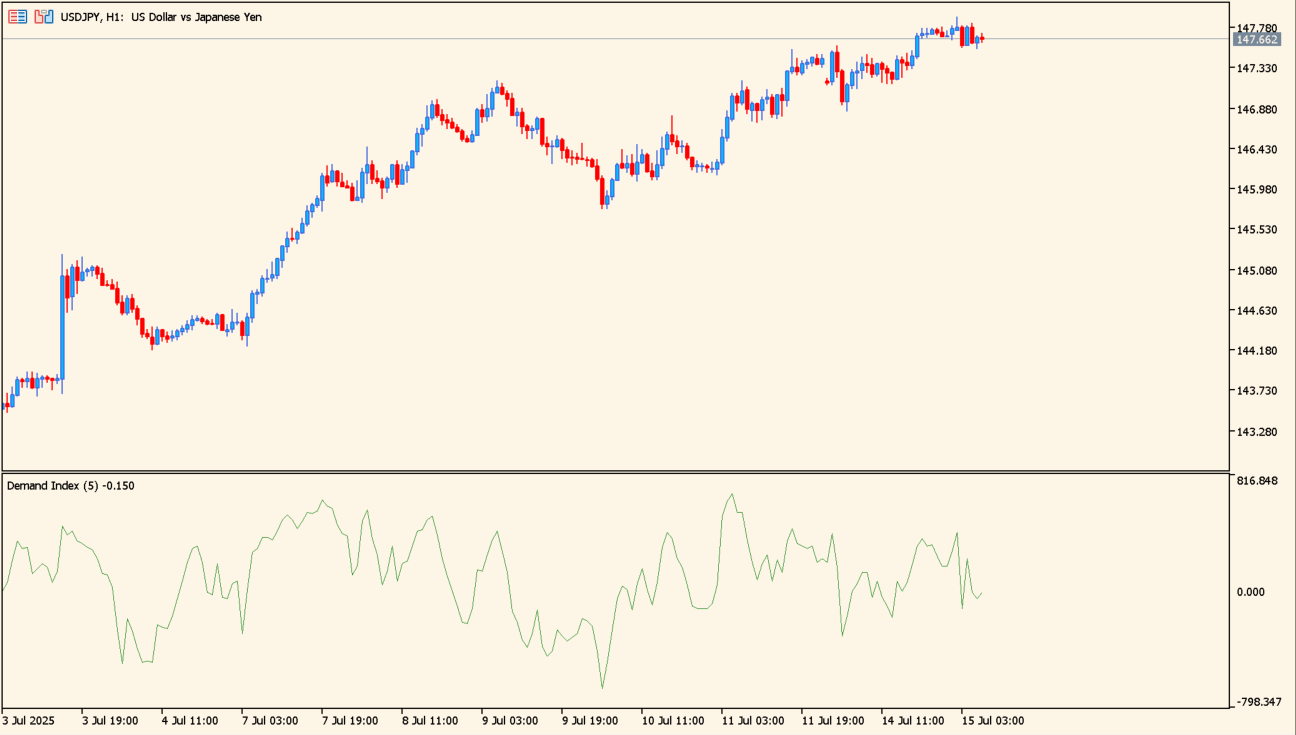Viewport: 1296px width, 735px height.
Task: Click the USDJPY, H1 chart title
Action: (x=161, y=17)
